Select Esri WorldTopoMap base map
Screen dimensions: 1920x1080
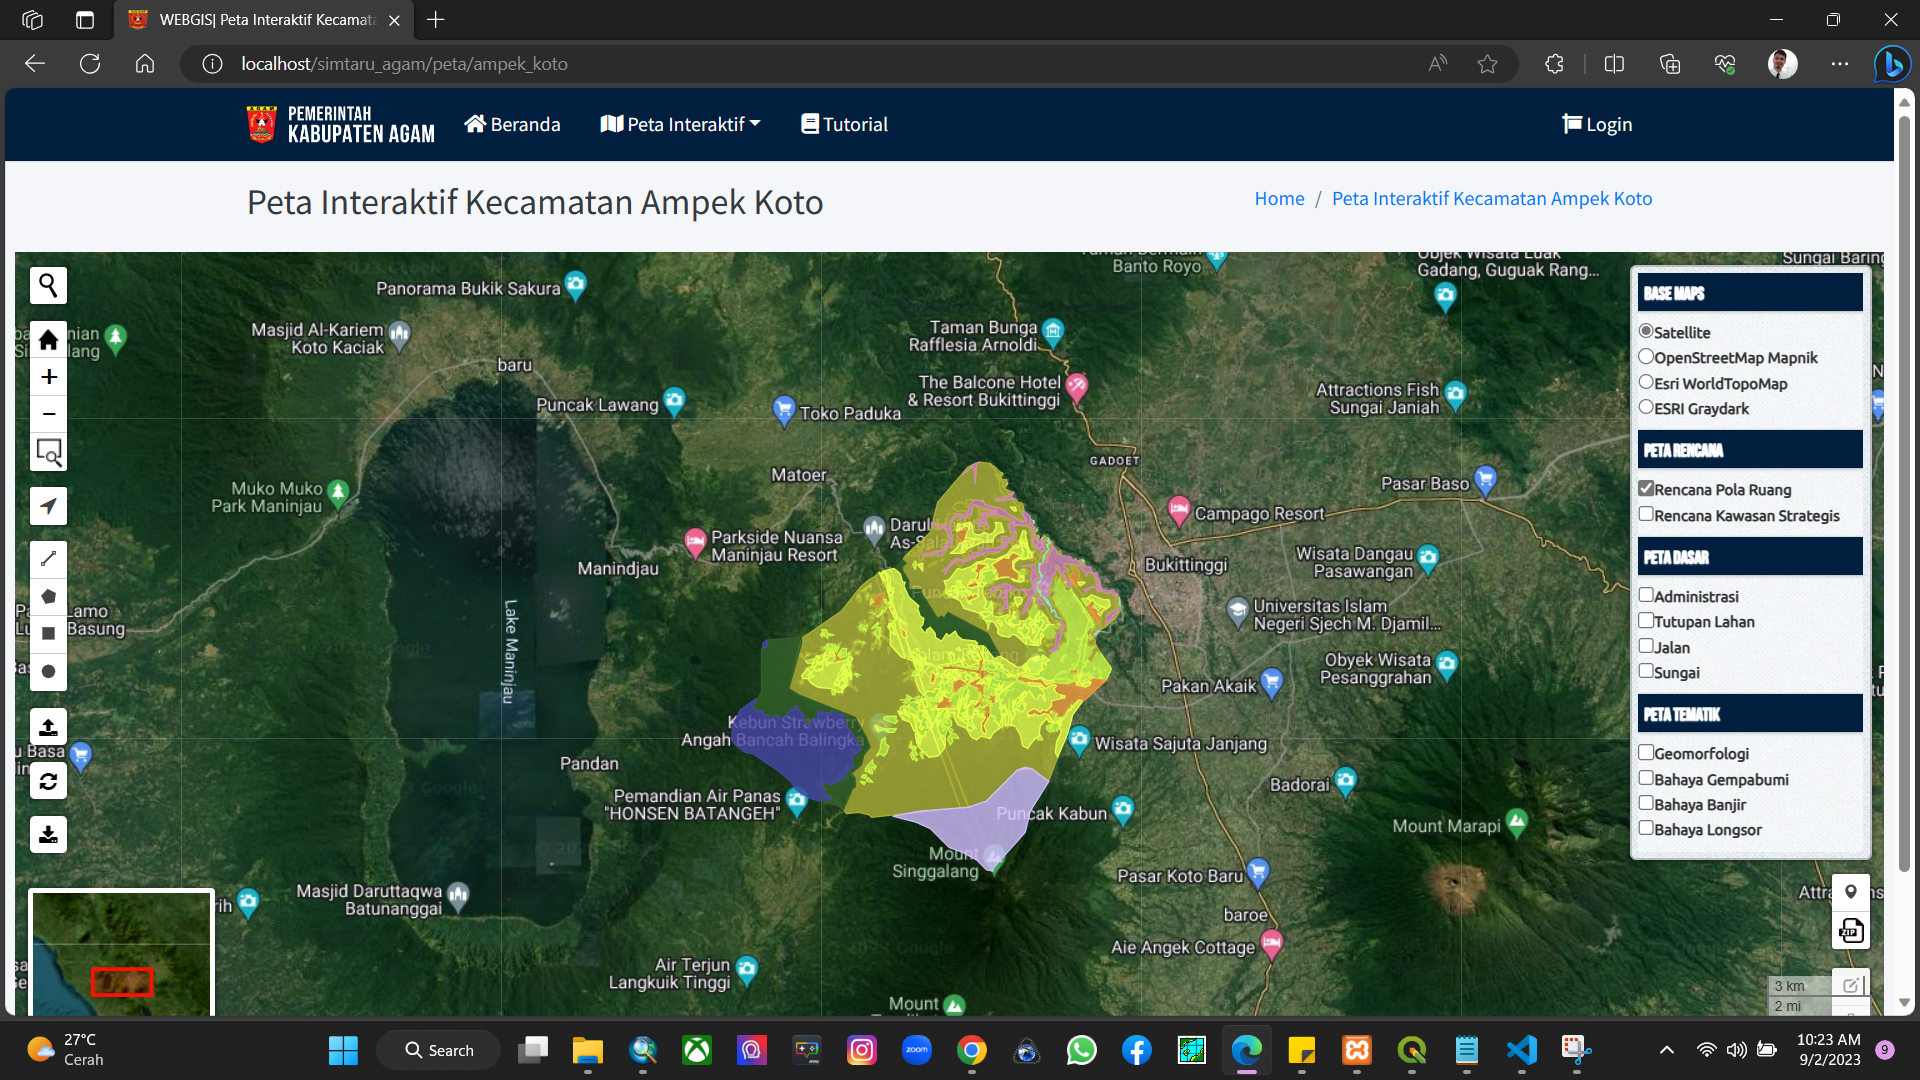(1645, 382)
